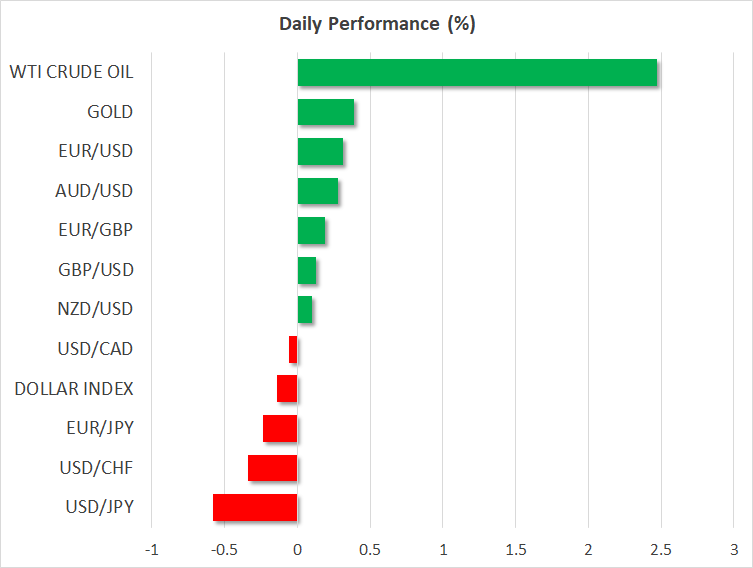Viewport: 753px width, 568px height.
Task: Click the EUR/USD green bar
Action: 320,152
